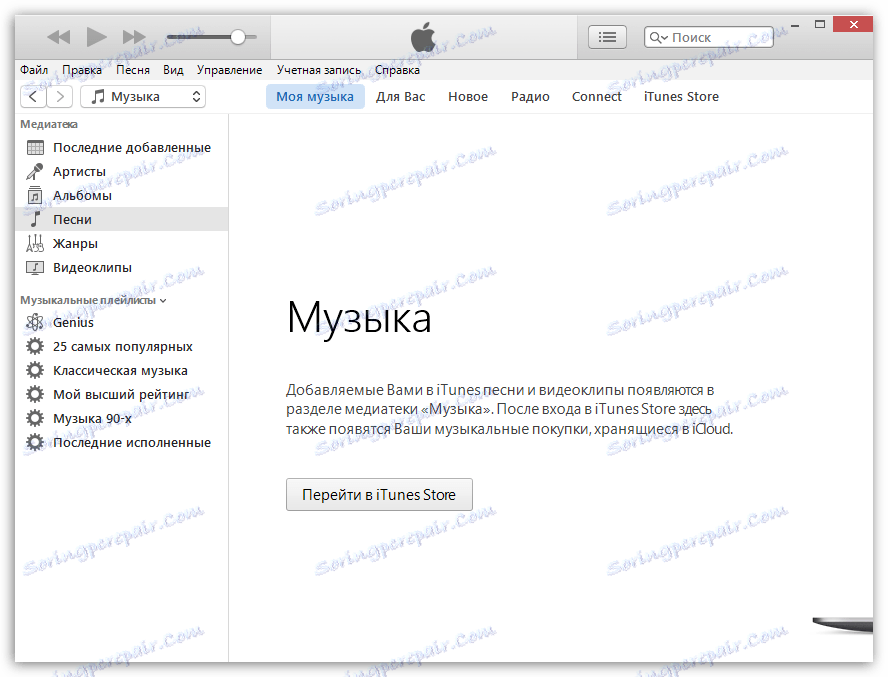
Task: Focus the Поиск search field
Action: pos(708,37)
